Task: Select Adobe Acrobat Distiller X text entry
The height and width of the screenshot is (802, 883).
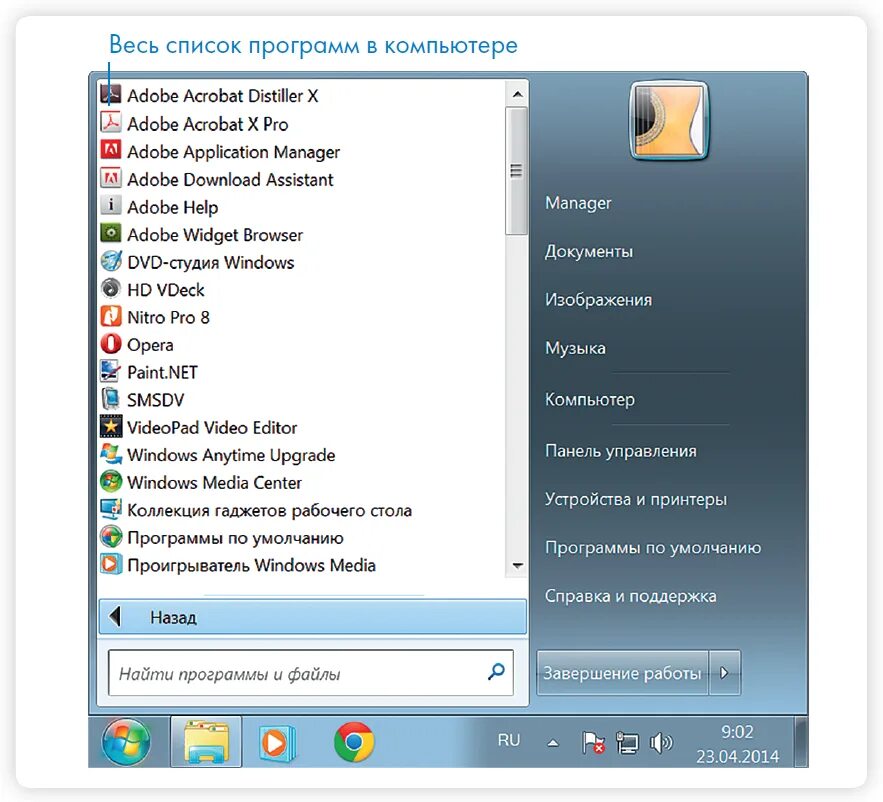Action: point(222,96)
